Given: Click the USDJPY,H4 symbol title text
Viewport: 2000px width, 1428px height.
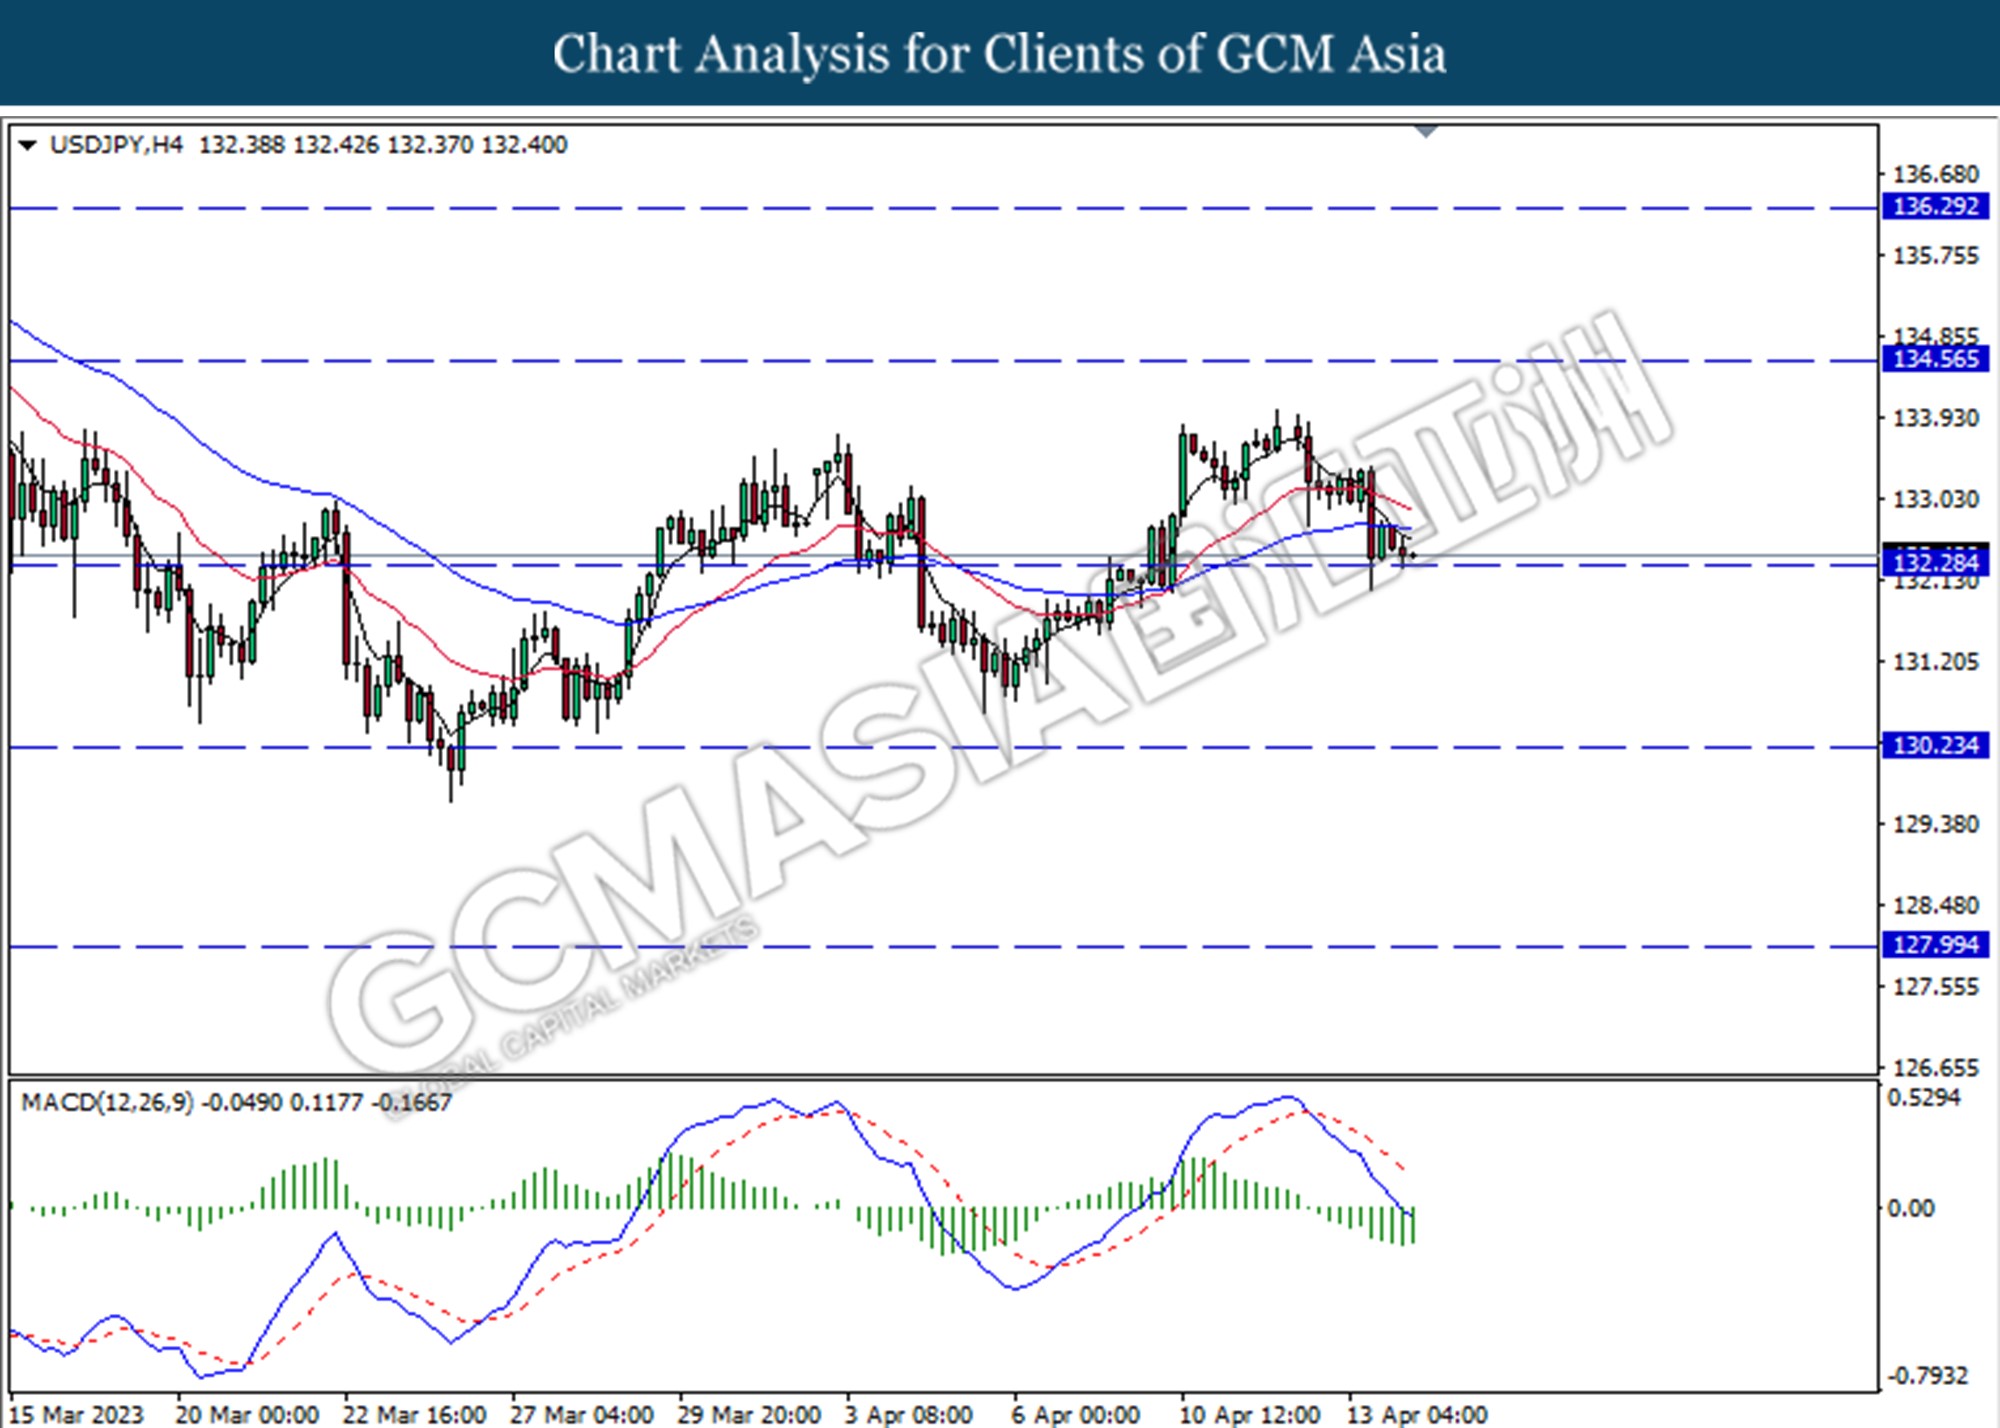Looking at the screenshot, I should [116, 145].
